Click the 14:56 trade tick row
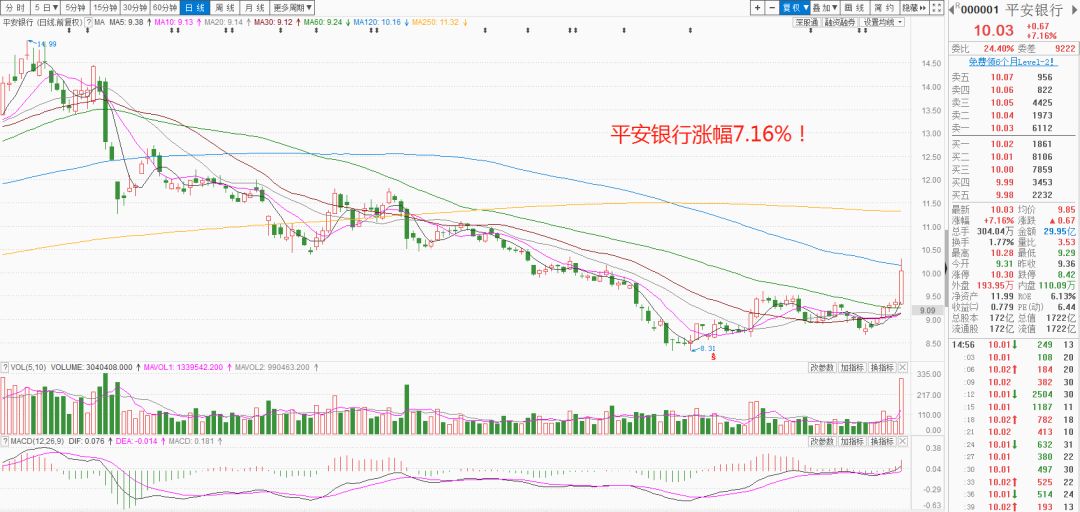 [1012, 345]
